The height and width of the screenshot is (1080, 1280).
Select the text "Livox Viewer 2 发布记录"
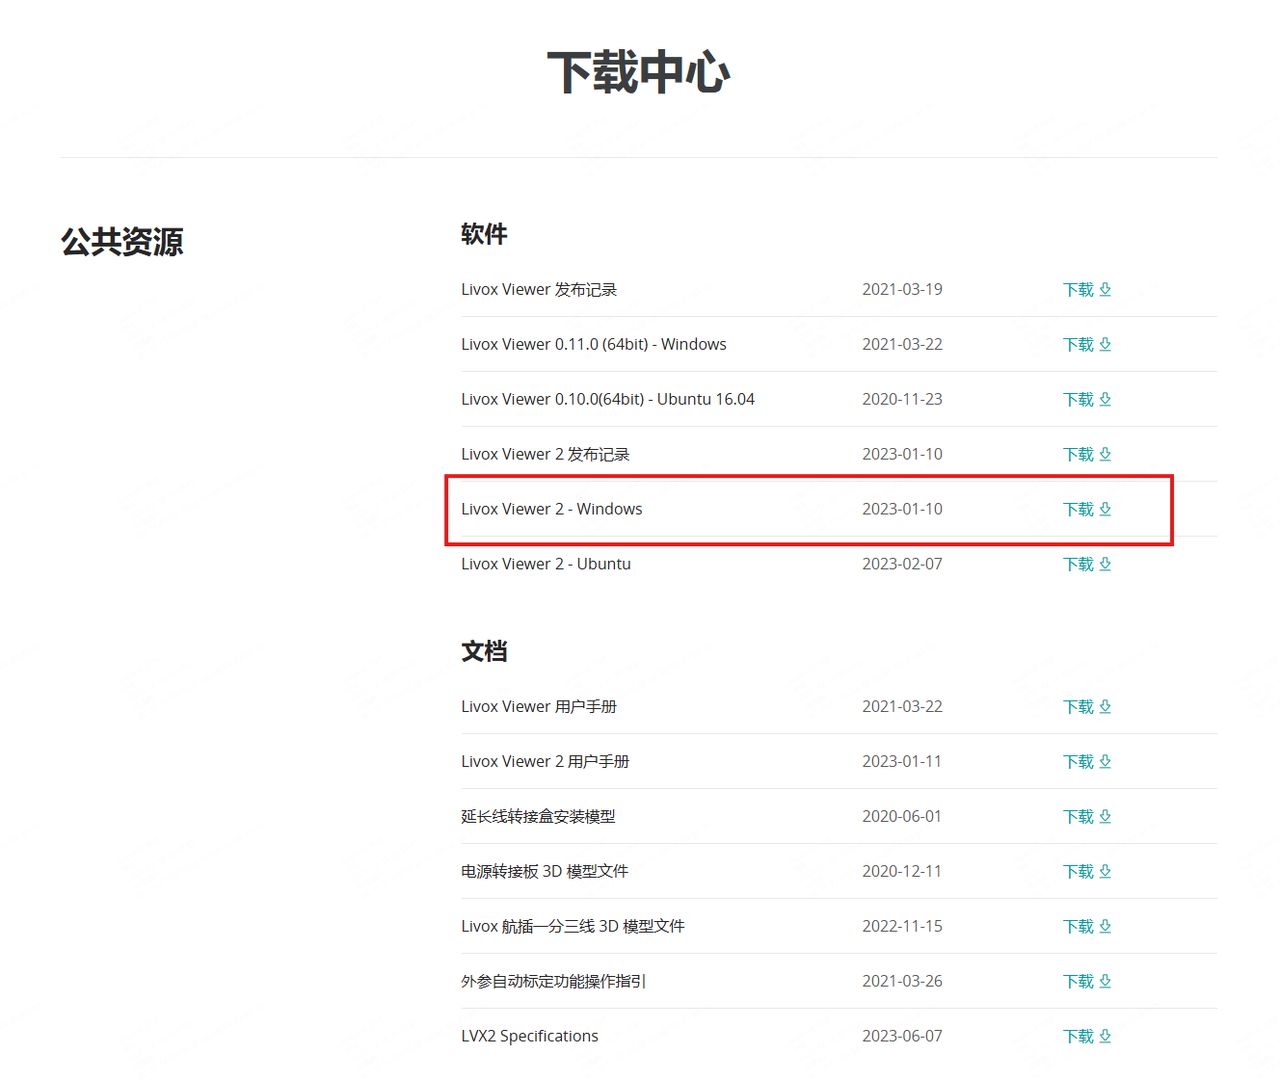[545, 454]
